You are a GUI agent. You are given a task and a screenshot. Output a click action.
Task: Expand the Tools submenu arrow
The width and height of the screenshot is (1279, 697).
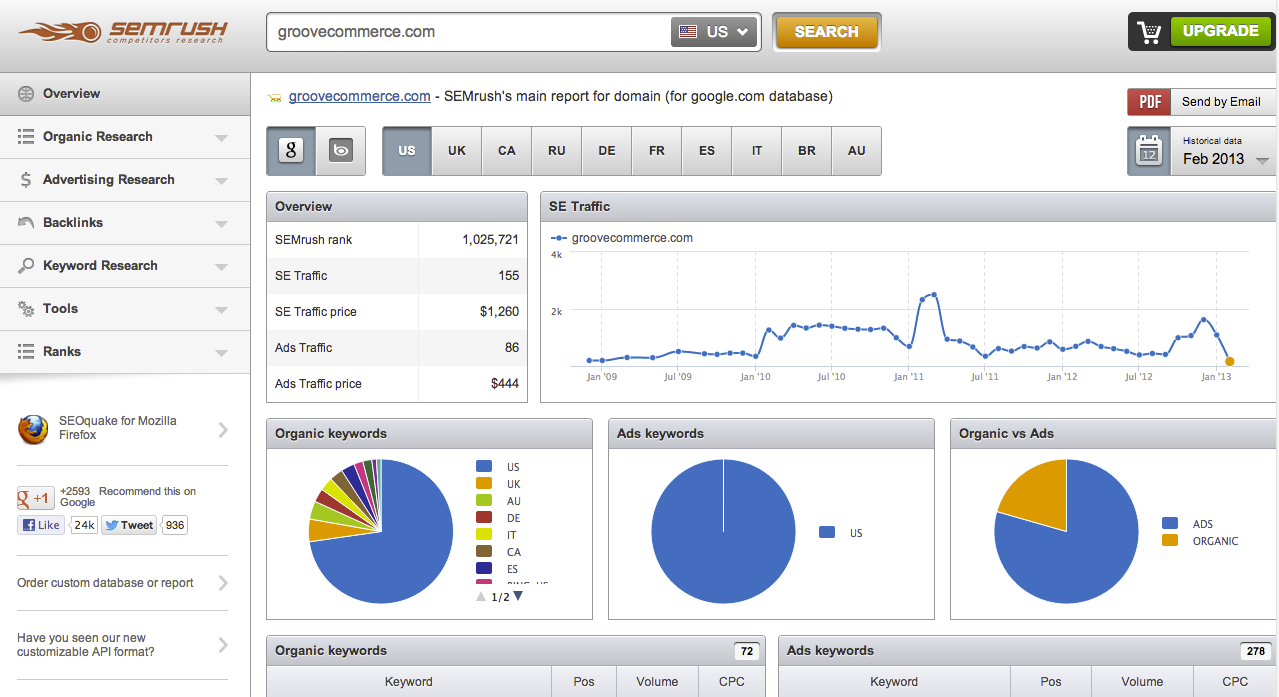(222, 310)
